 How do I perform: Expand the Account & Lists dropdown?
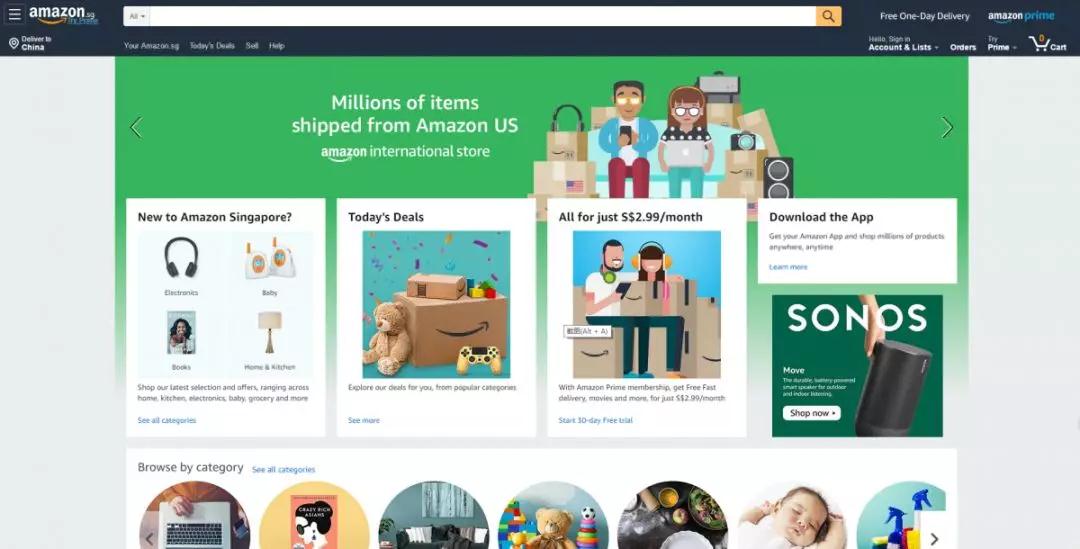(903, 44)
